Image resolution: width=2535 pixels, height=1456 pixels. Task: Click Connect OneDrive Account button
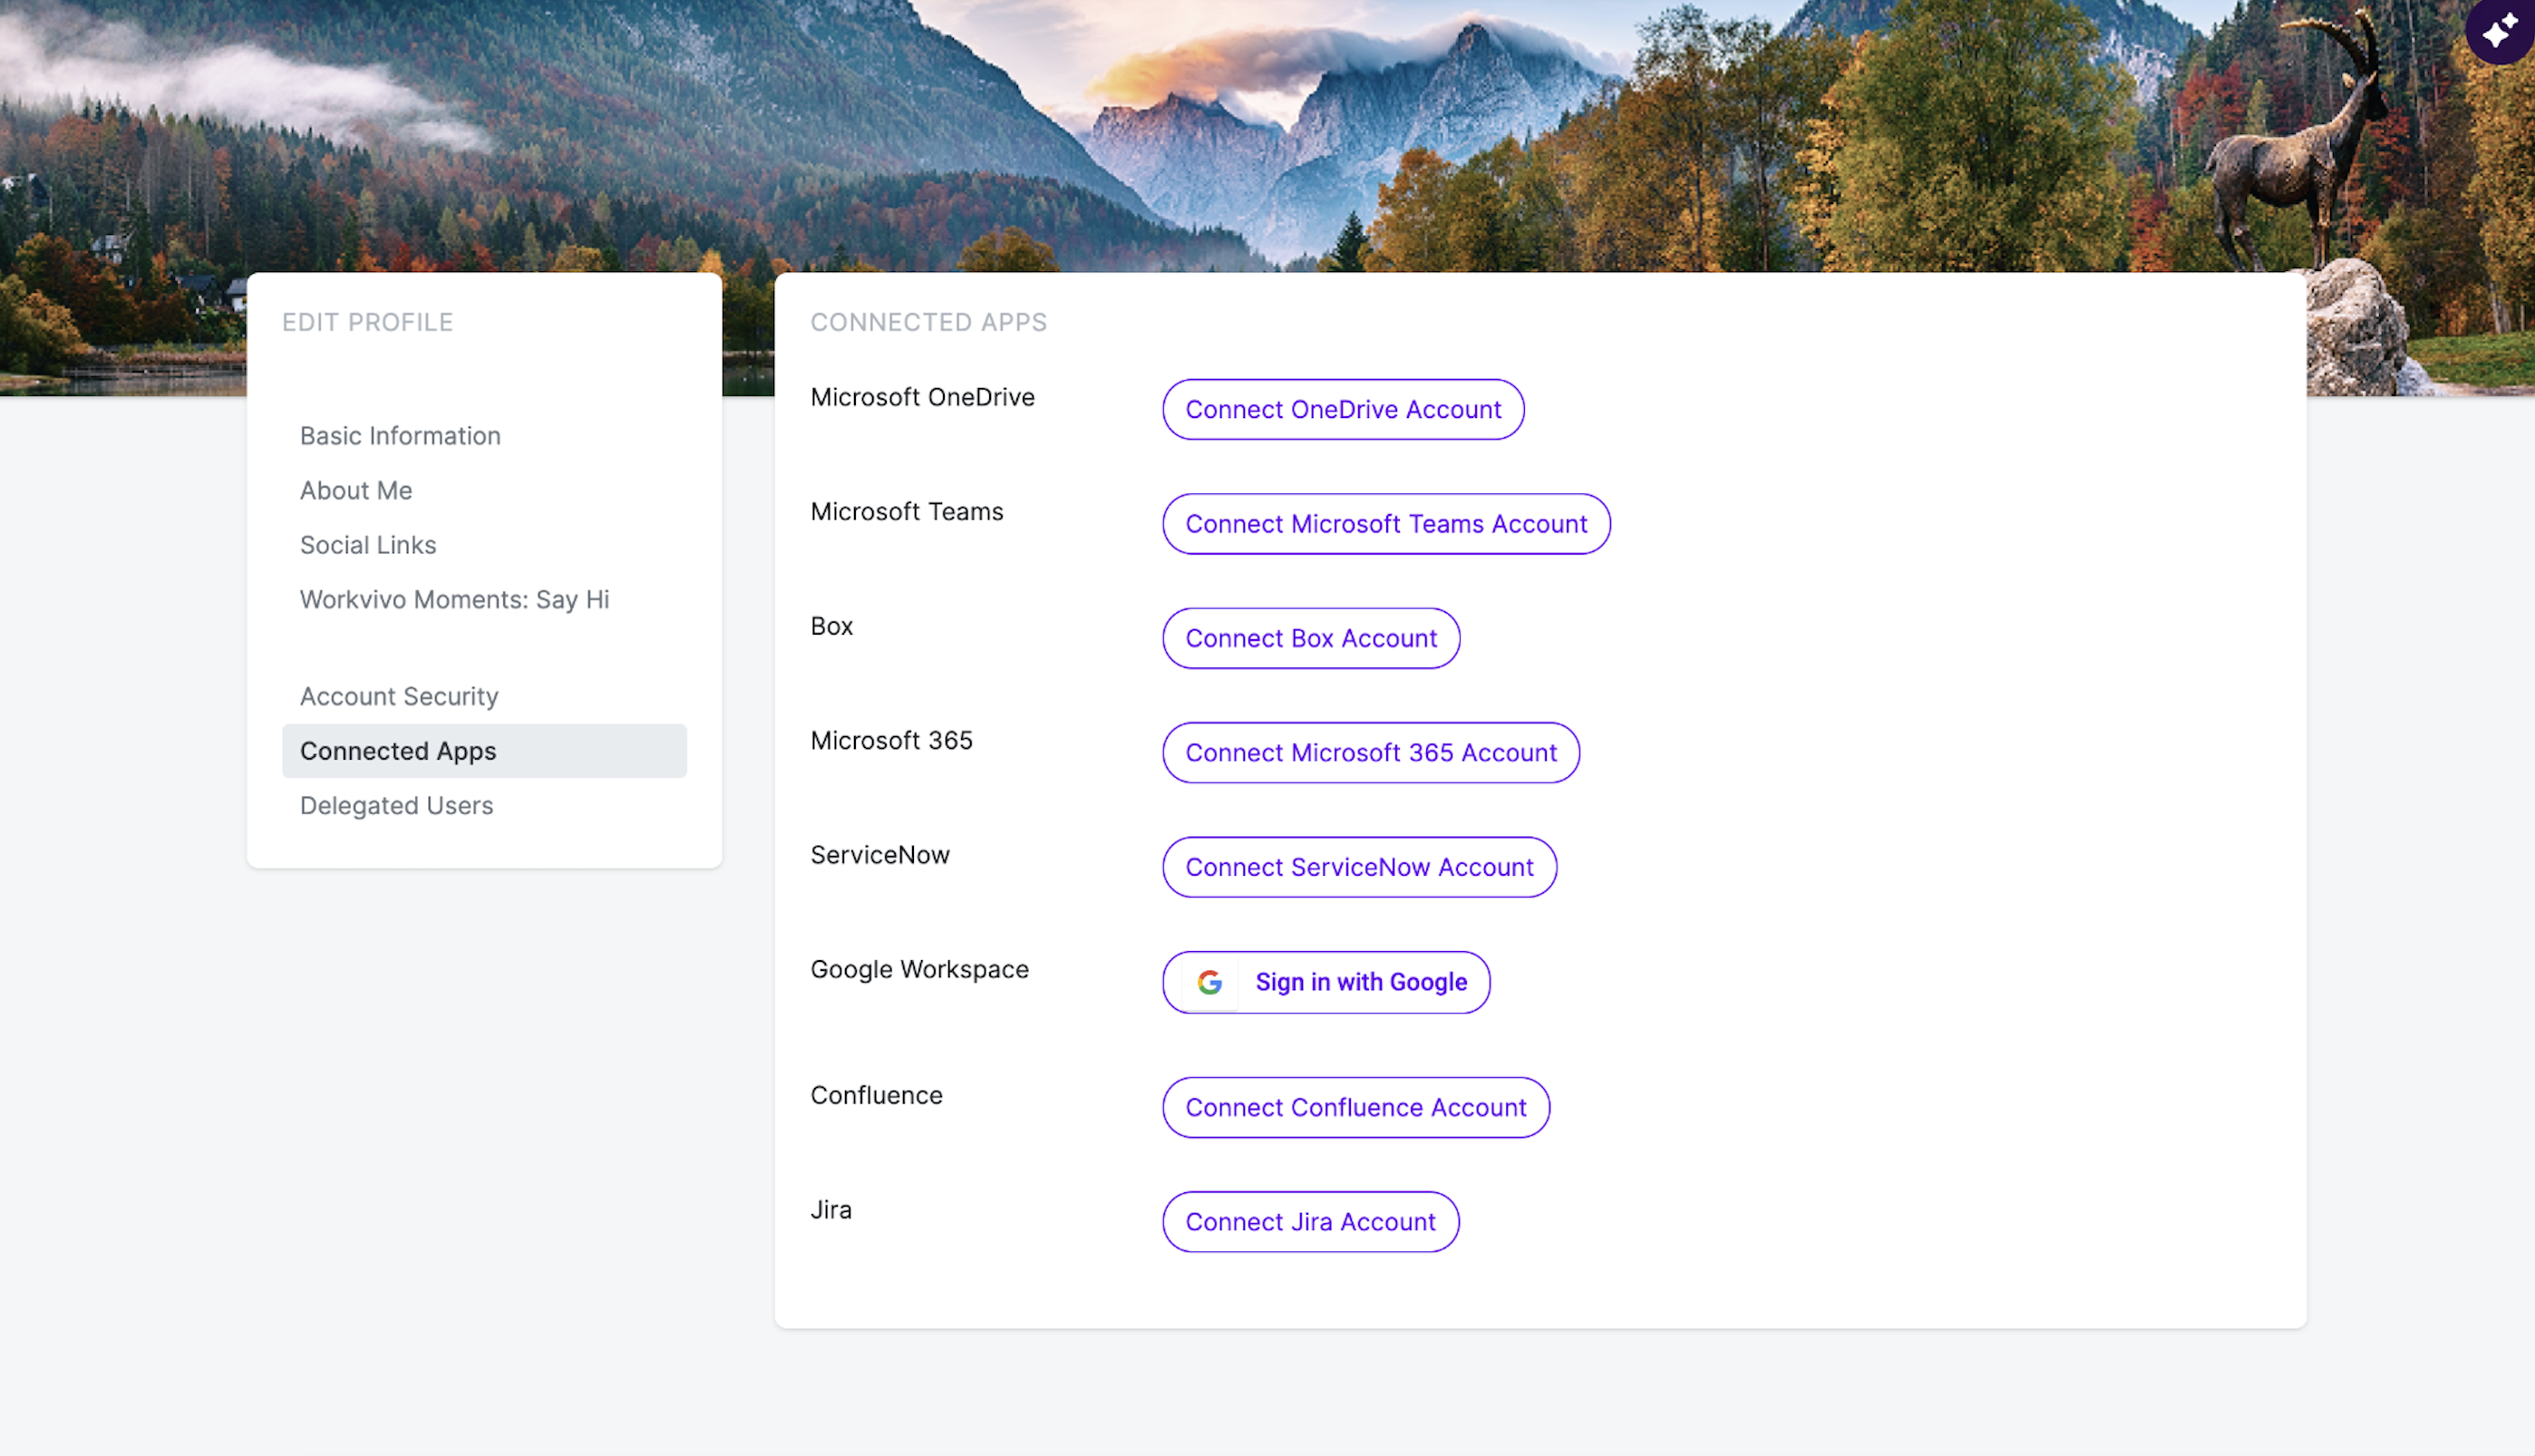(x=1343, y=409)
